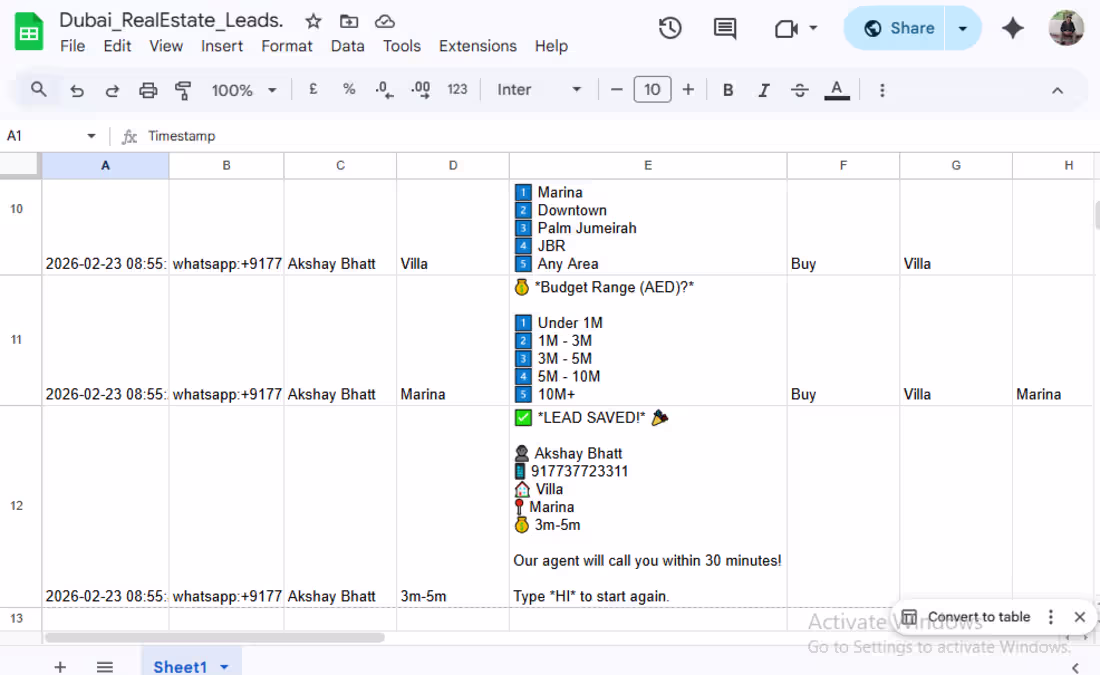Viewport: 1100px width, 675px height.
Task: Open the View menu
Action: pos(166,46)
